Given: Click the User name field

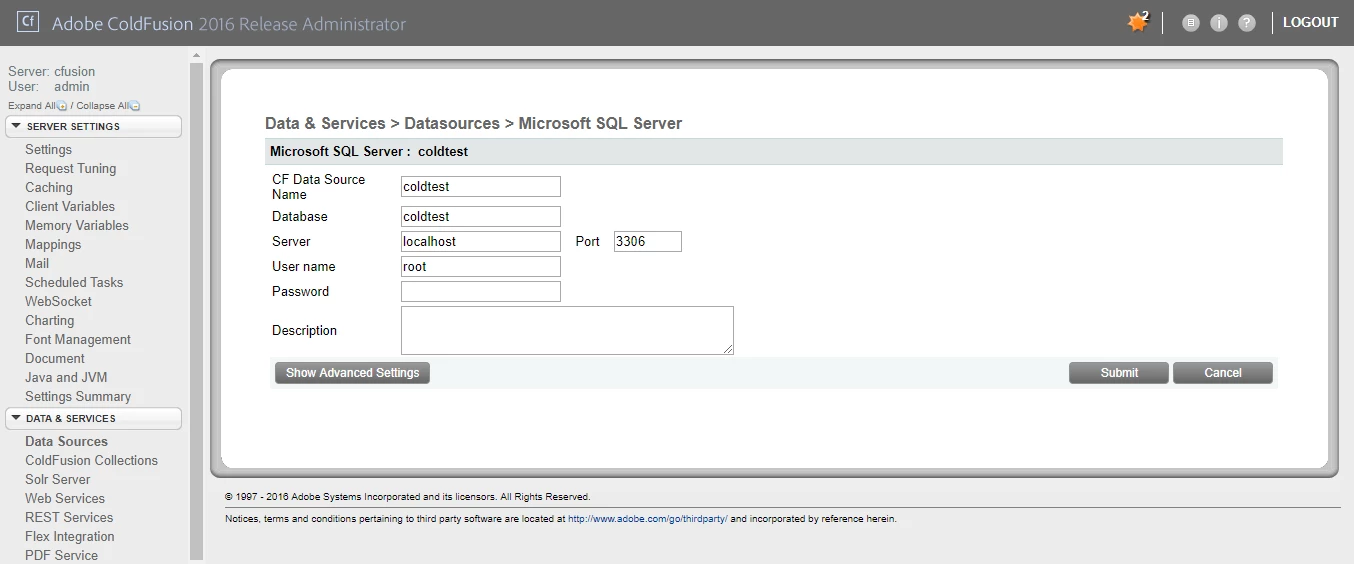Looking at the screenshot, I should (481, 266).
